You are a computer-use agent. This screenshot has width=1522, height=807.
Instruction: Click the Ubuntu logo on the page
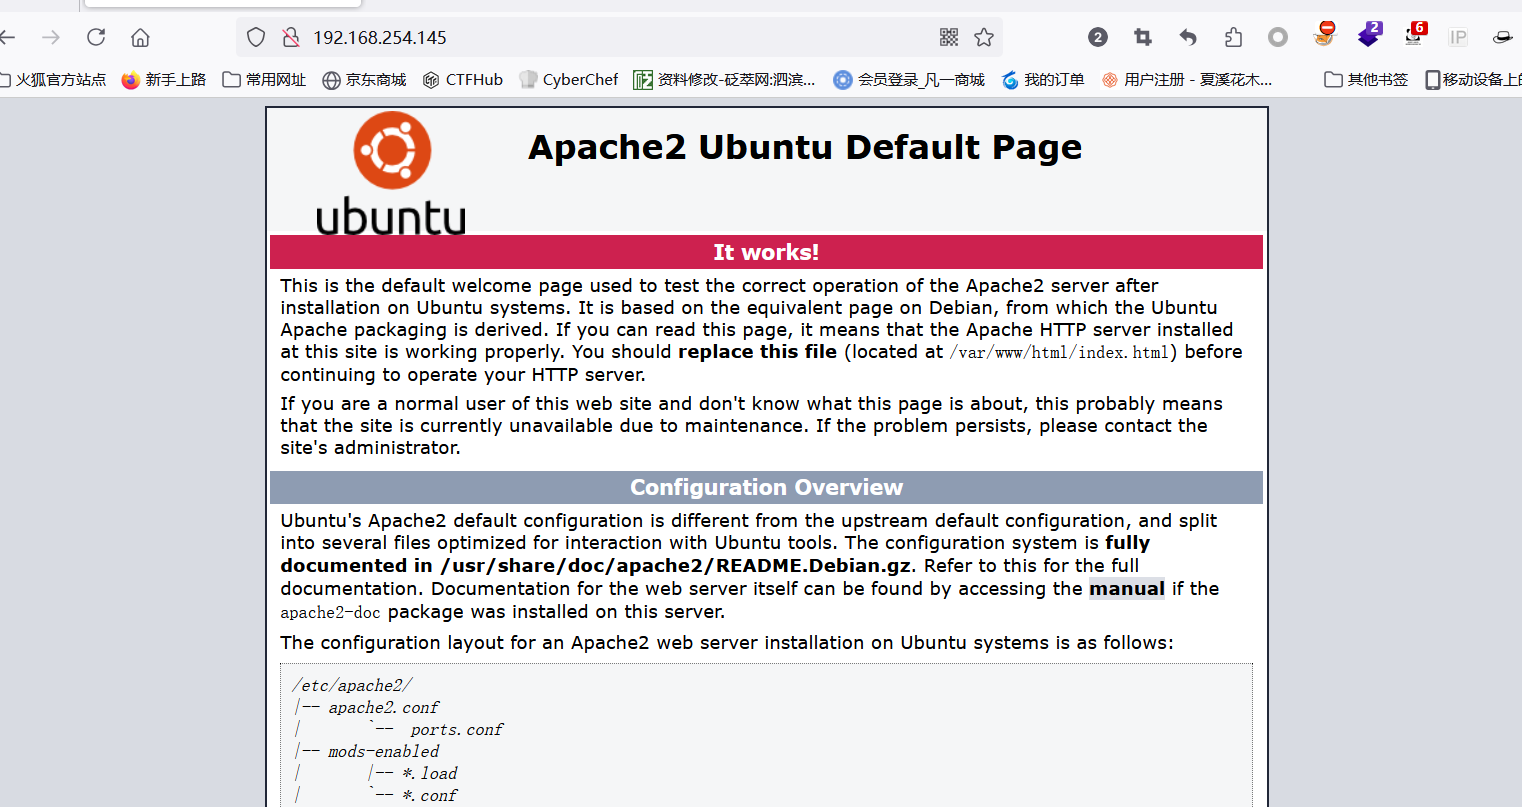391,173
